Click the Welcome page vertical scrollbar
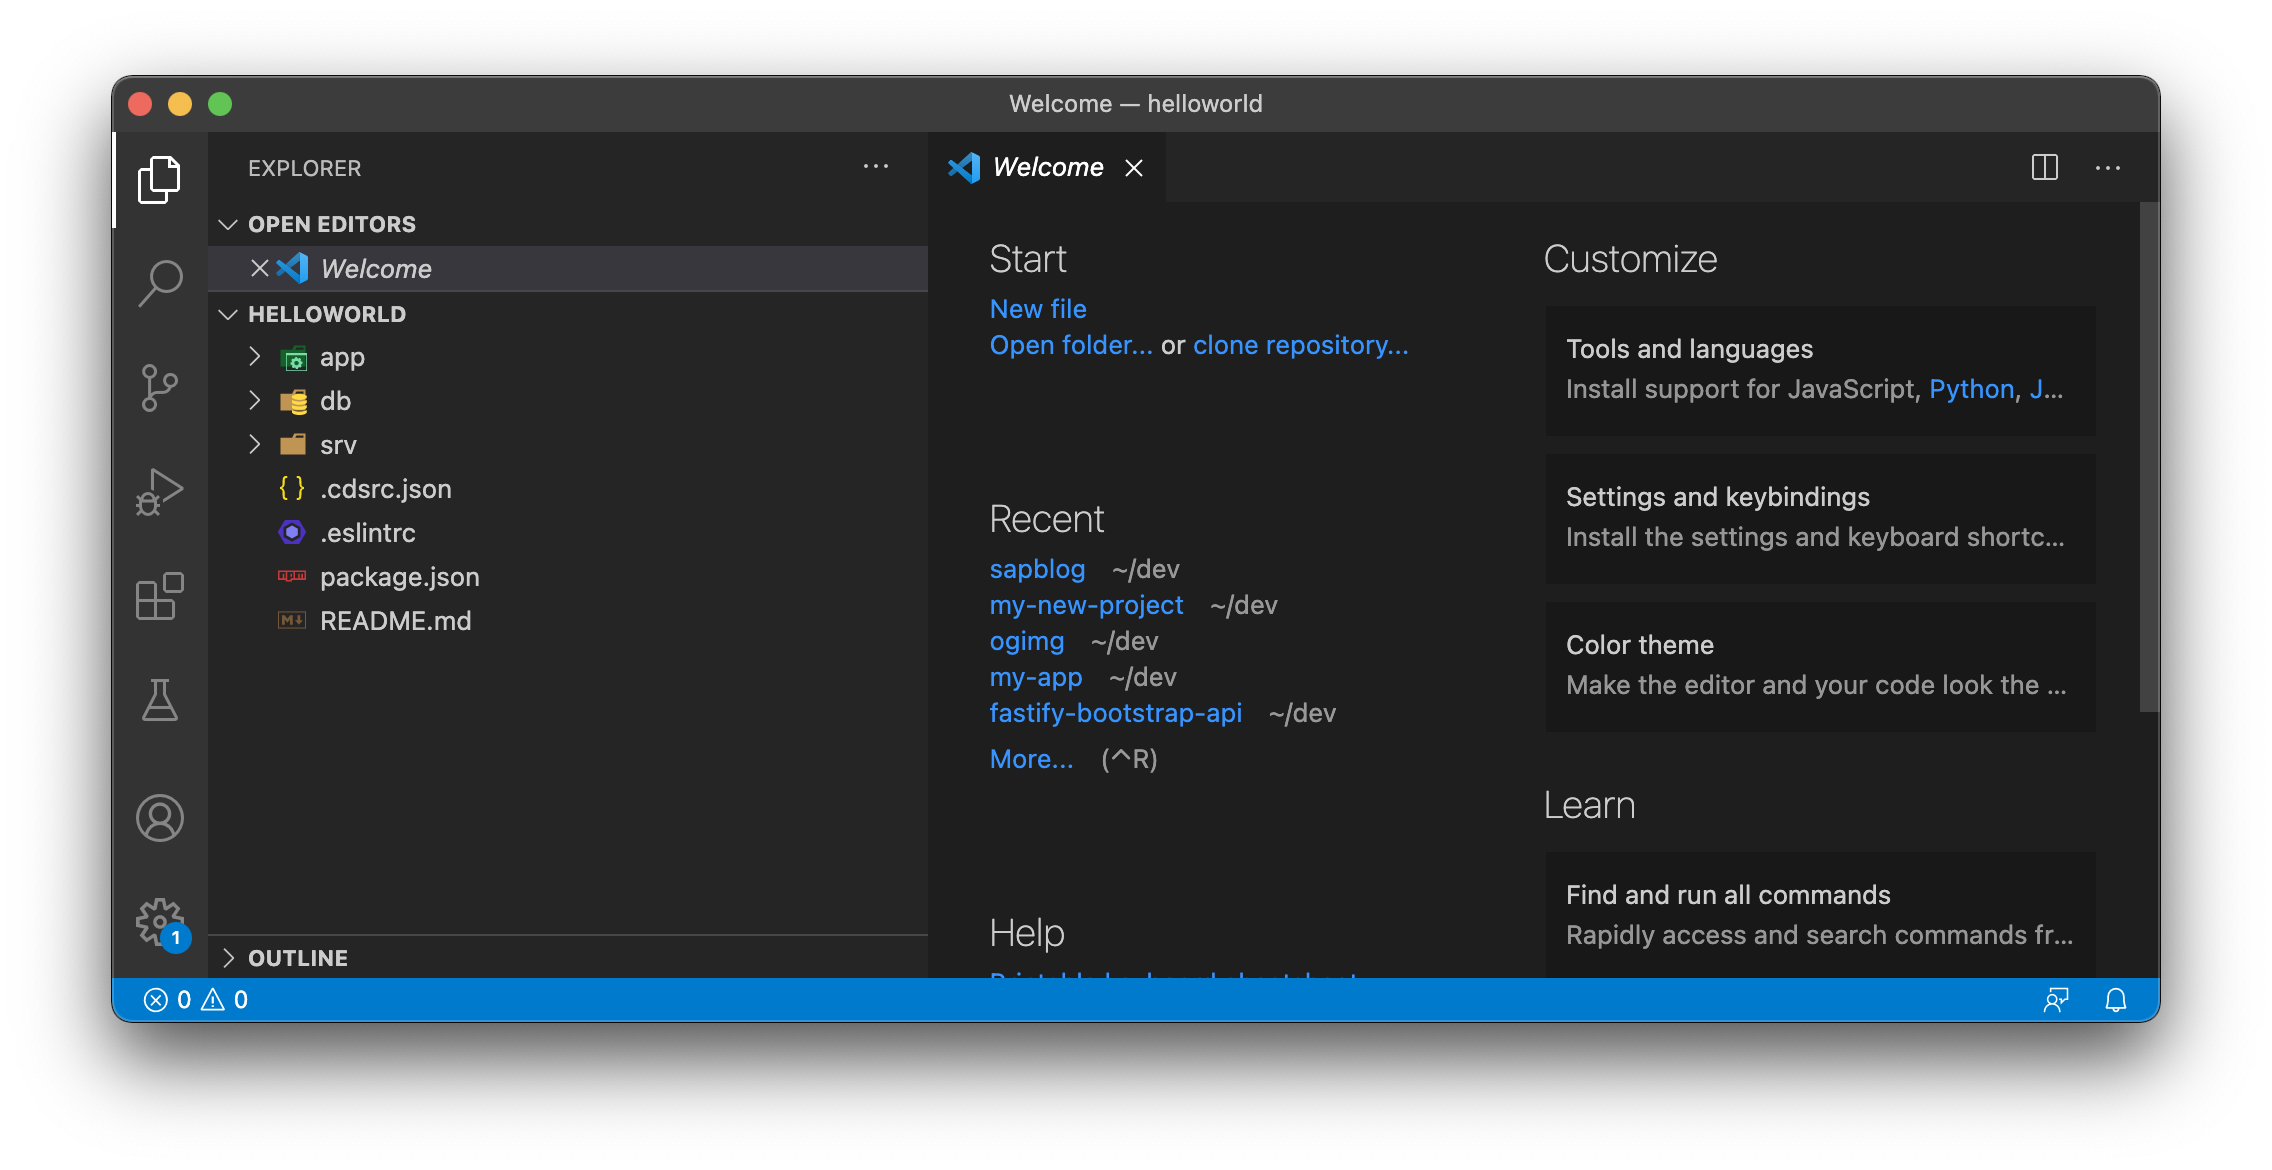The width and height of the screenshot is (2272, 1170). pyautogui.click(x=2149, y=457)
